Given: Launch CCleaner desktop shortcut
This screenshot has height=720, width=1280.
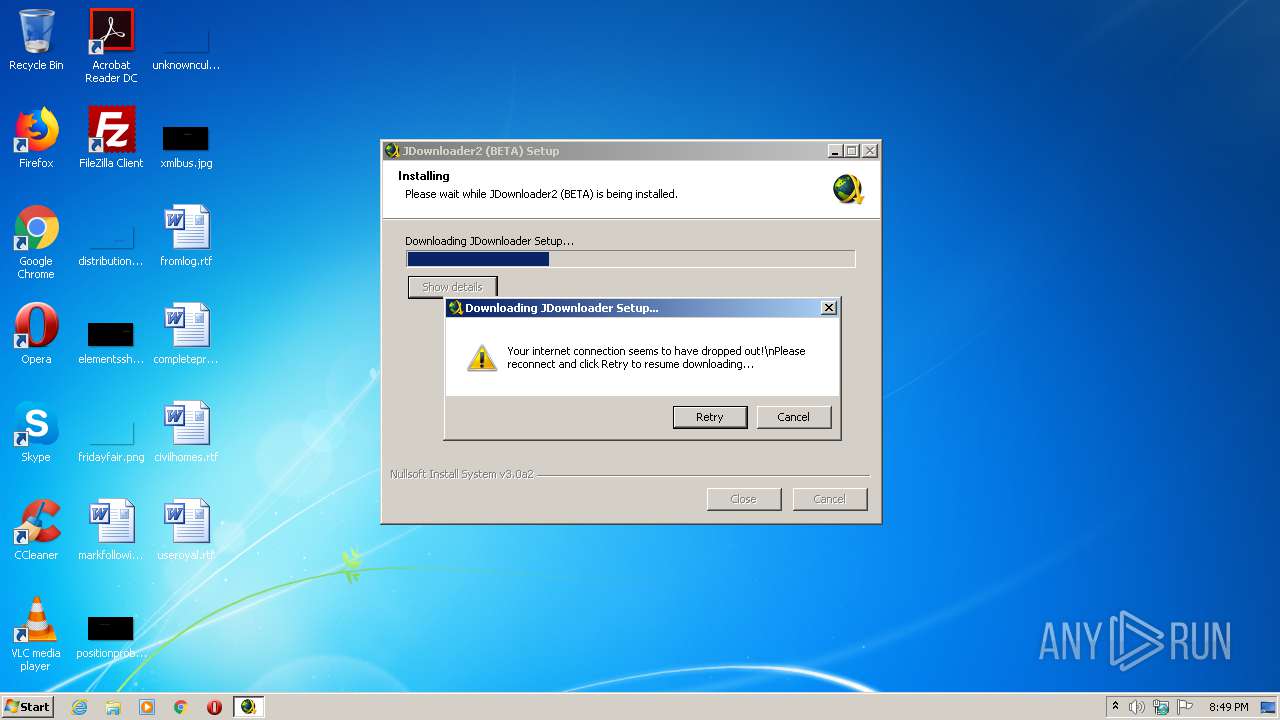Looking at the screenshot, I should [x=36, y=530].
